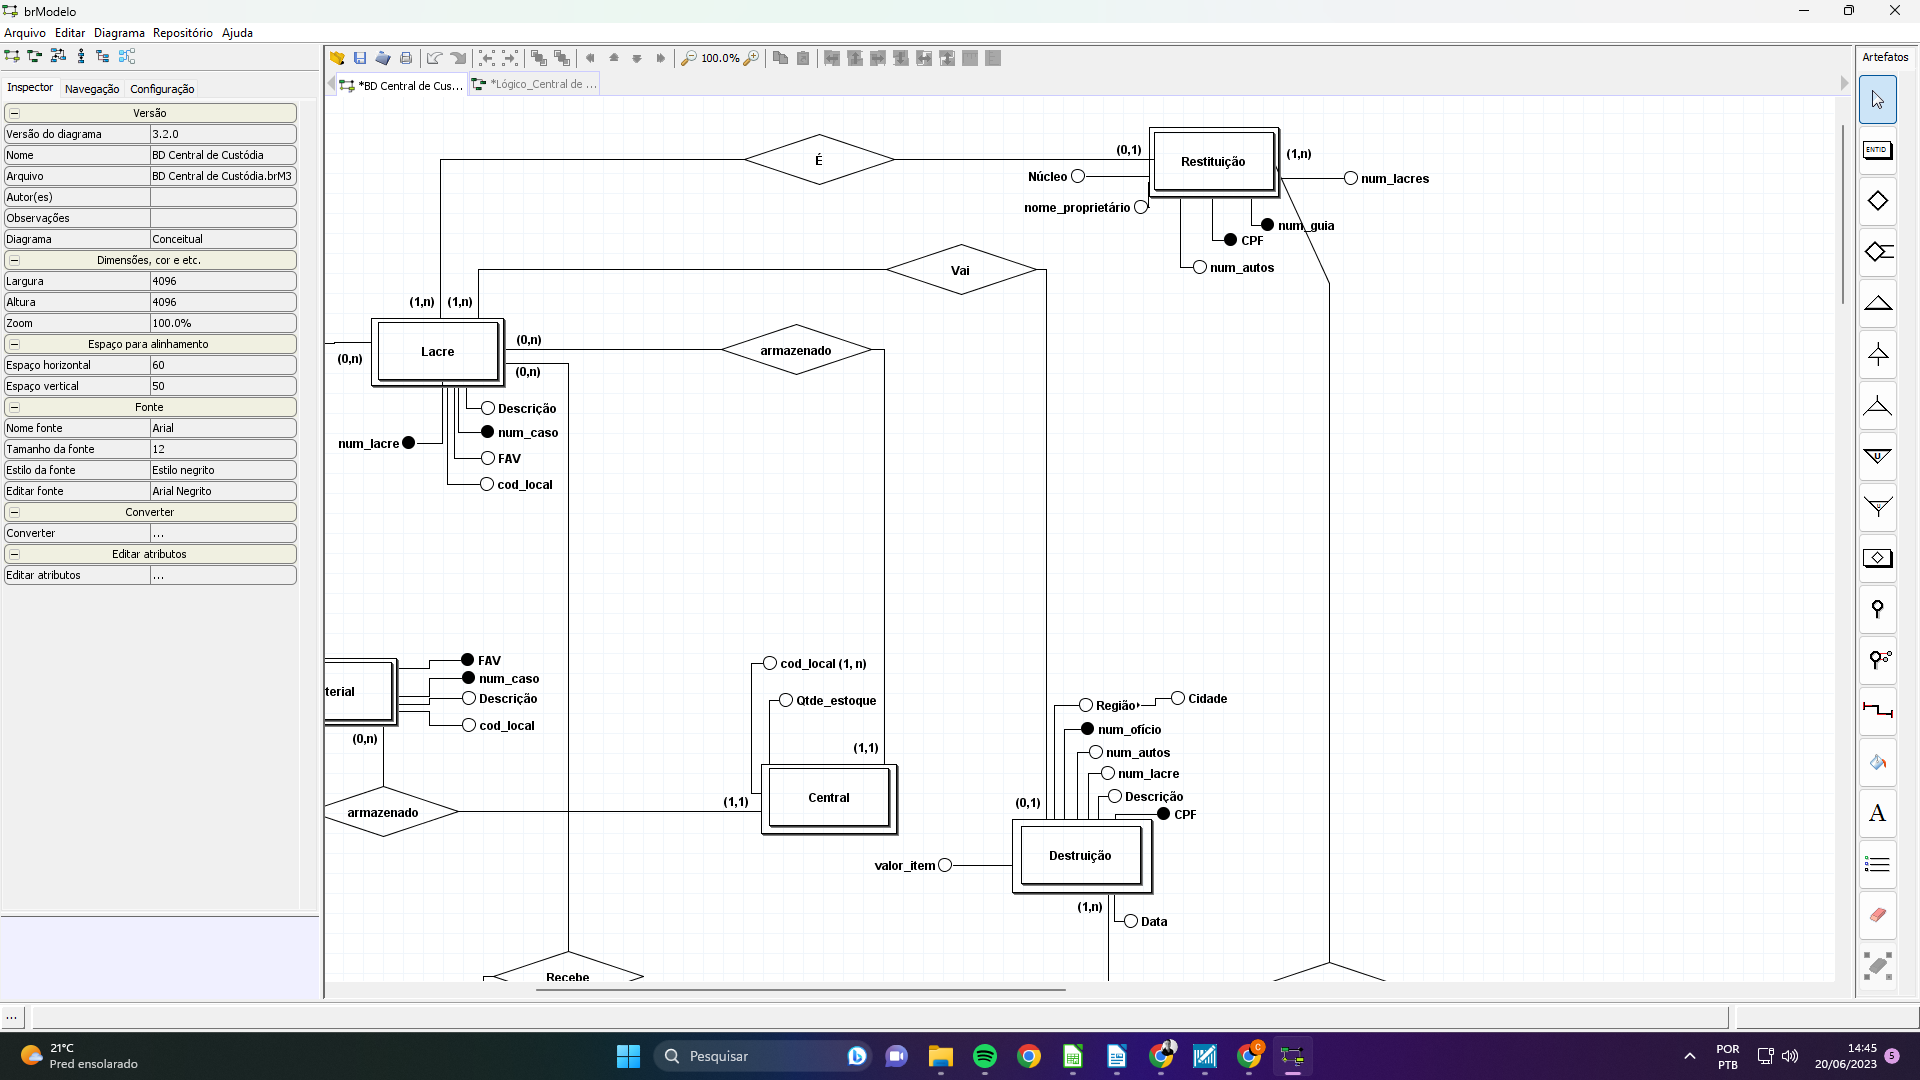Select the Vai relationship diamond
The image size is (1920, 1080).
[961, 270]
